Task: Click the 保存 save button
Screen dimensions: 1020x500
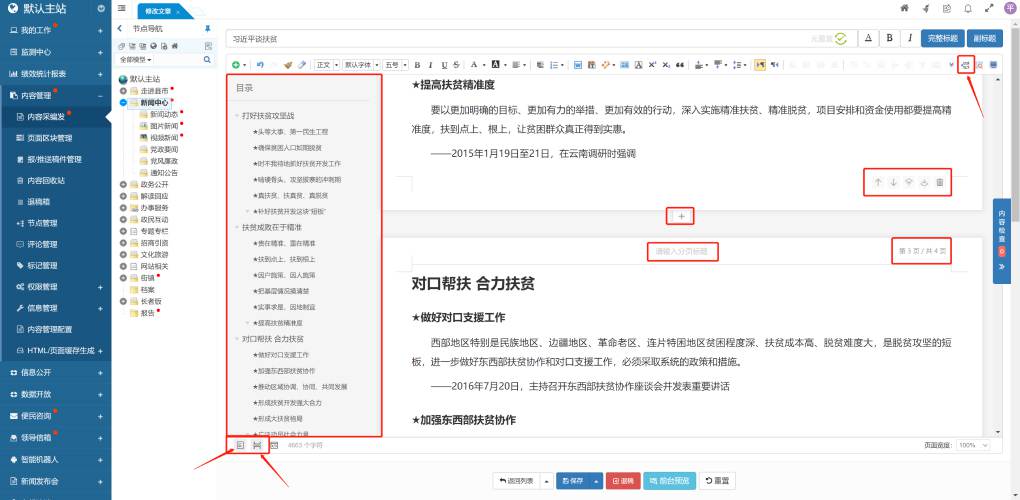Action: point(573,481)
